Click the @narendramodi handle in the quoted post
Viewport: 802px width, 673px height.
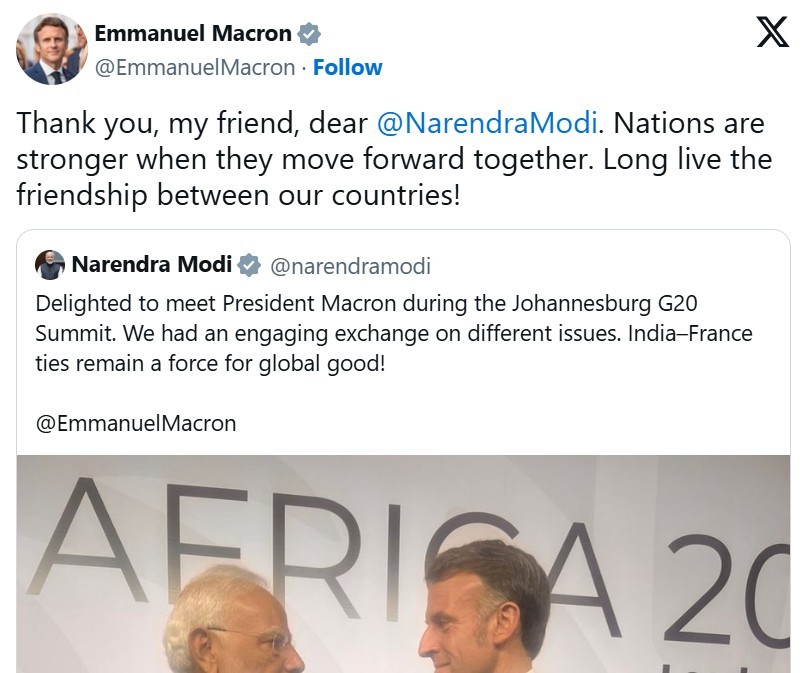350,267
